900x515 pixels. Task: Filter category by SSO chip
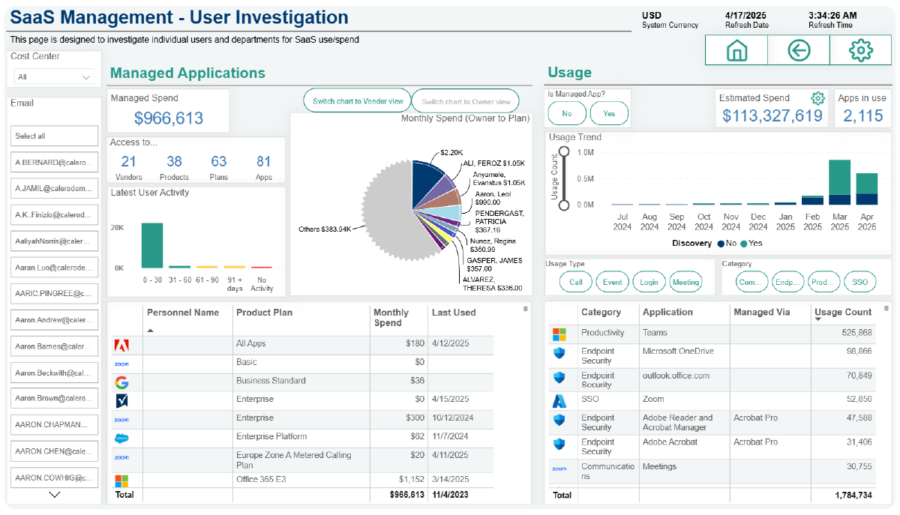click(860, 282)
